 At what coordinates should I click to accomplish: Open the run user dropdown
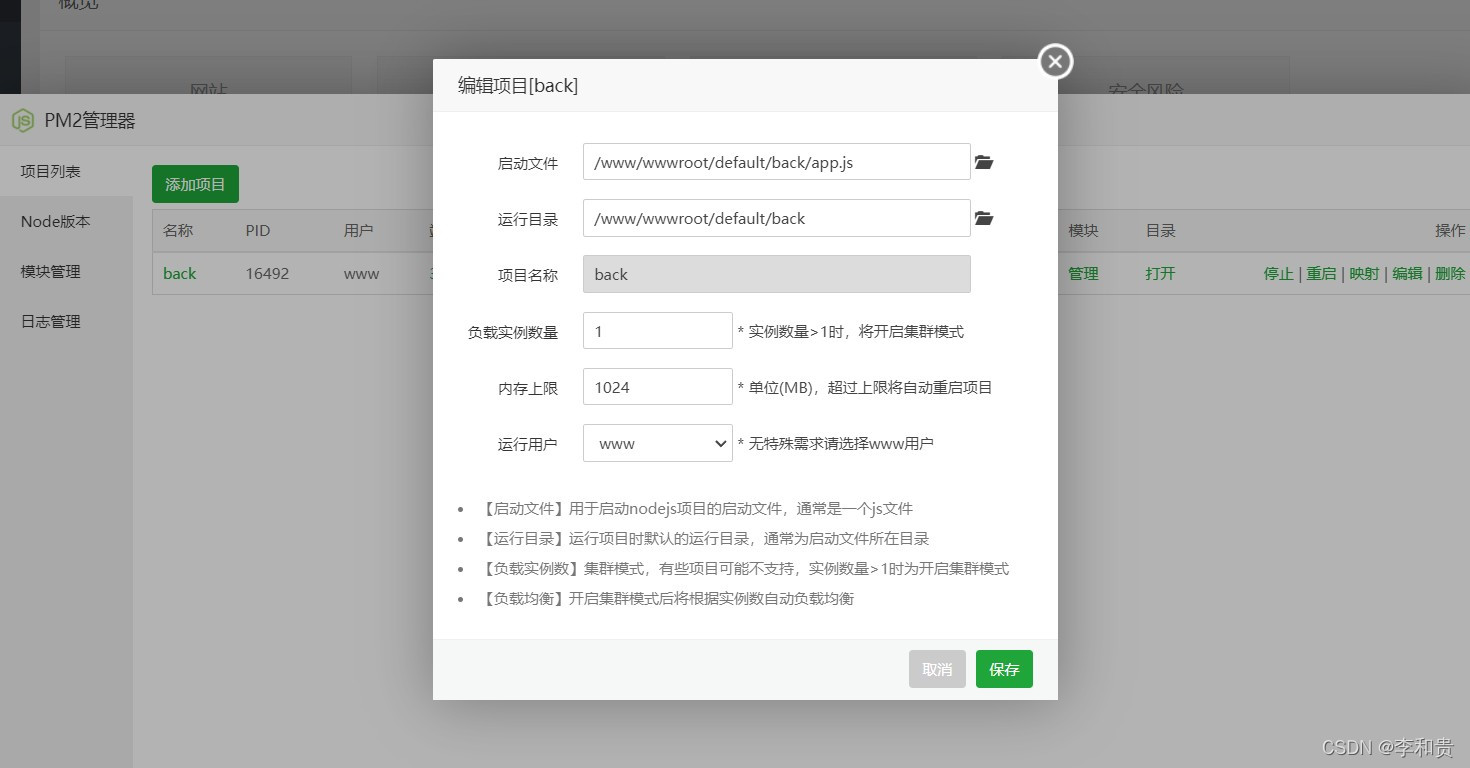tap(658, 443)
